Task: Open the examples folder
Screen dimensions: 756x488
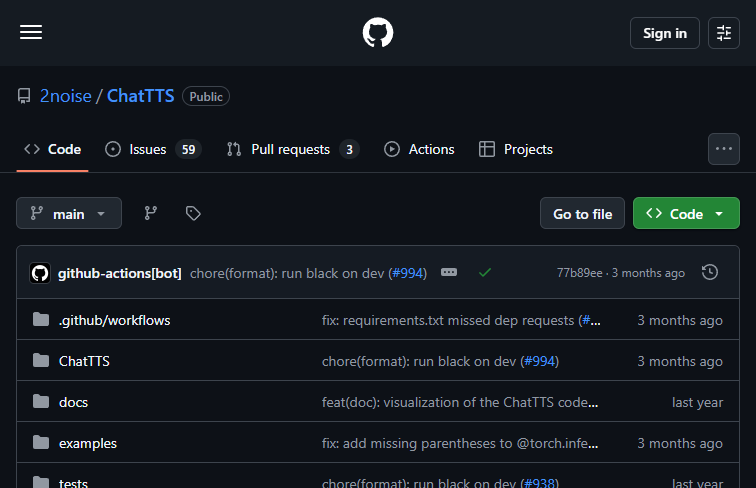Action: pos(88,443)
